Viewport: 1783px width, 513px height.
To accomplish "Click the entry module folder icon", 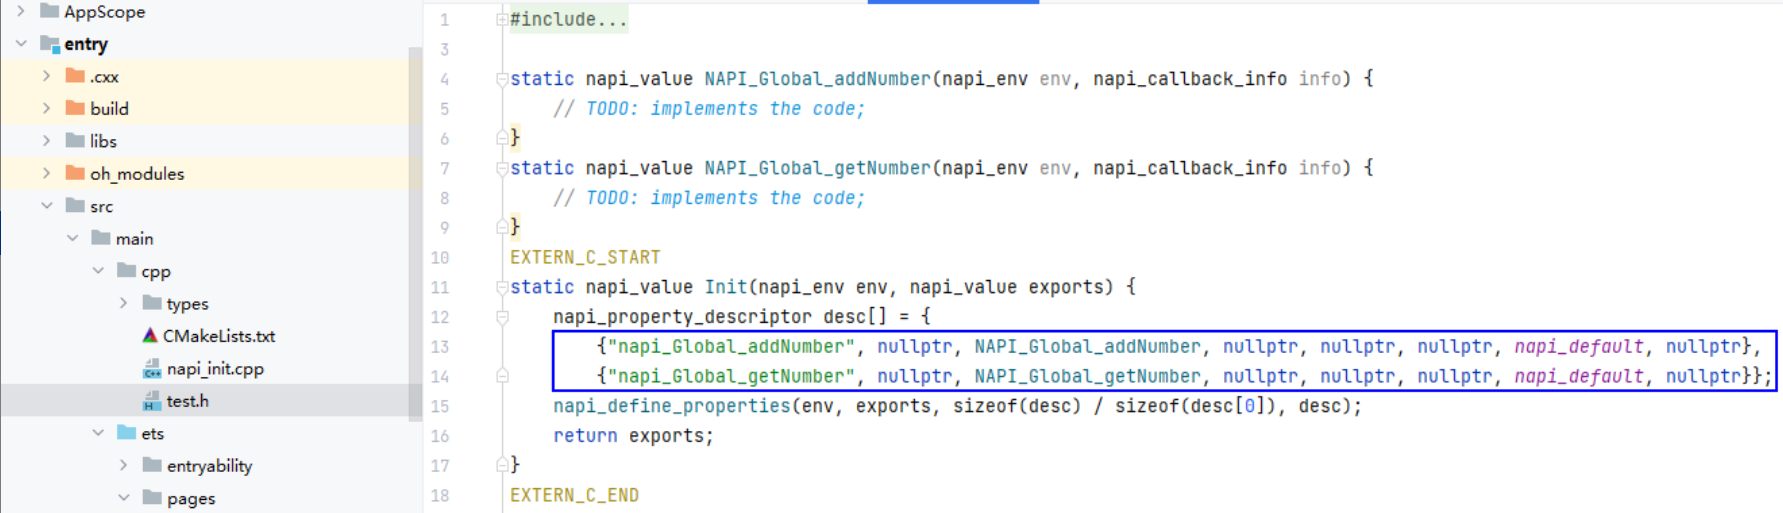I will (50, 44).
